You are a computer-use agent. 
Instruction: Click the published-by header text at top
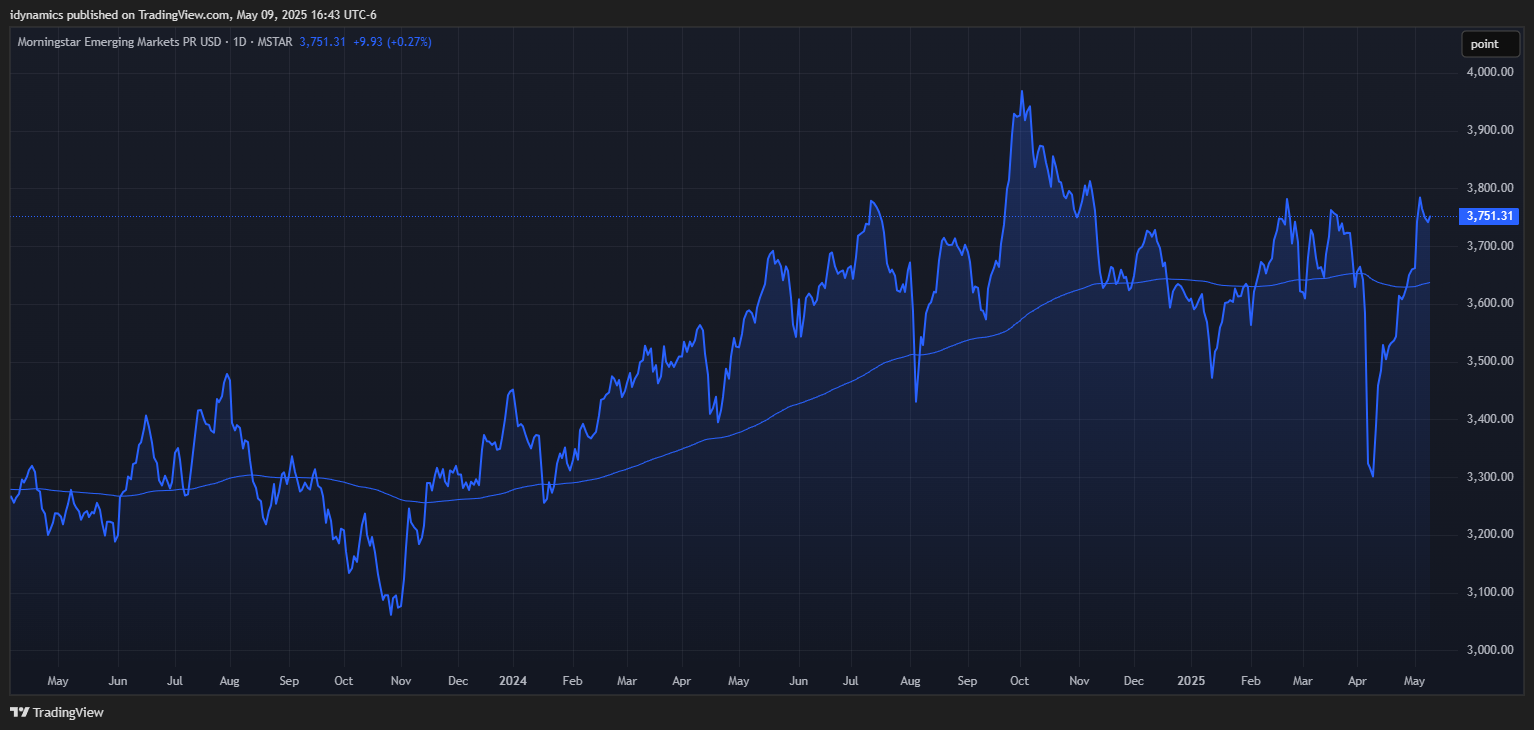[x=193, y=14]
